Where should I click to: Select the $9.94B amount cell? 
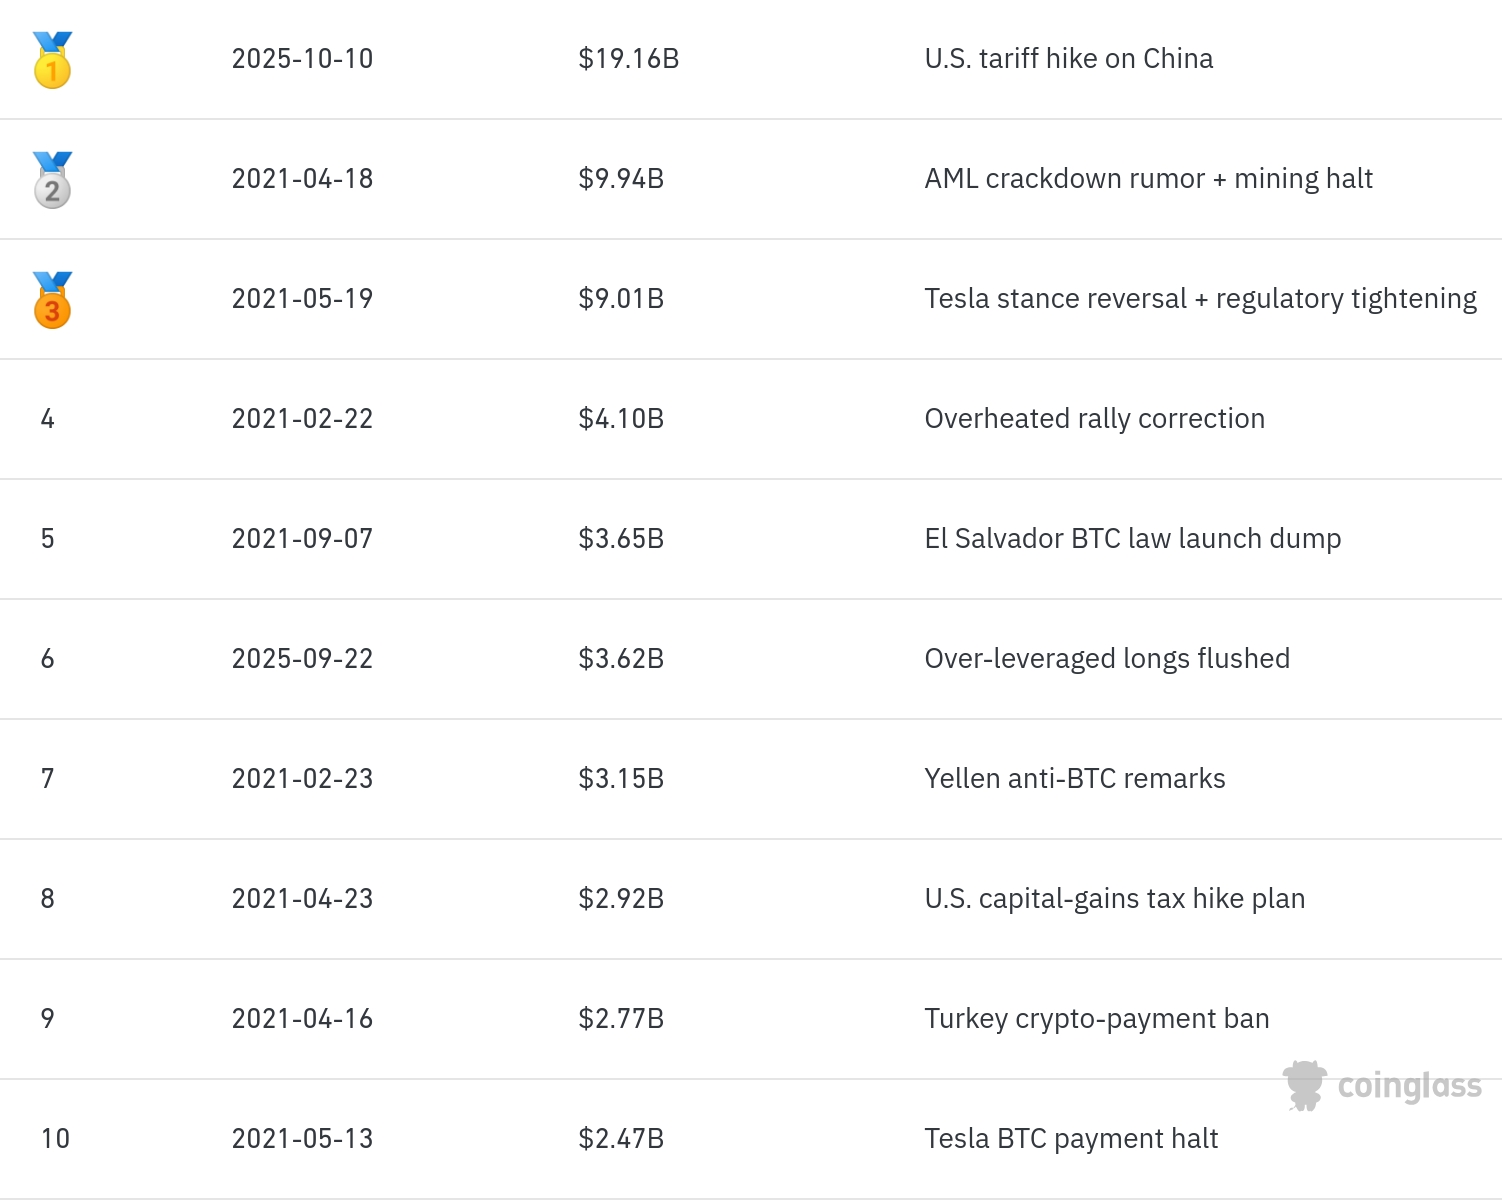[x=621, y=179]
